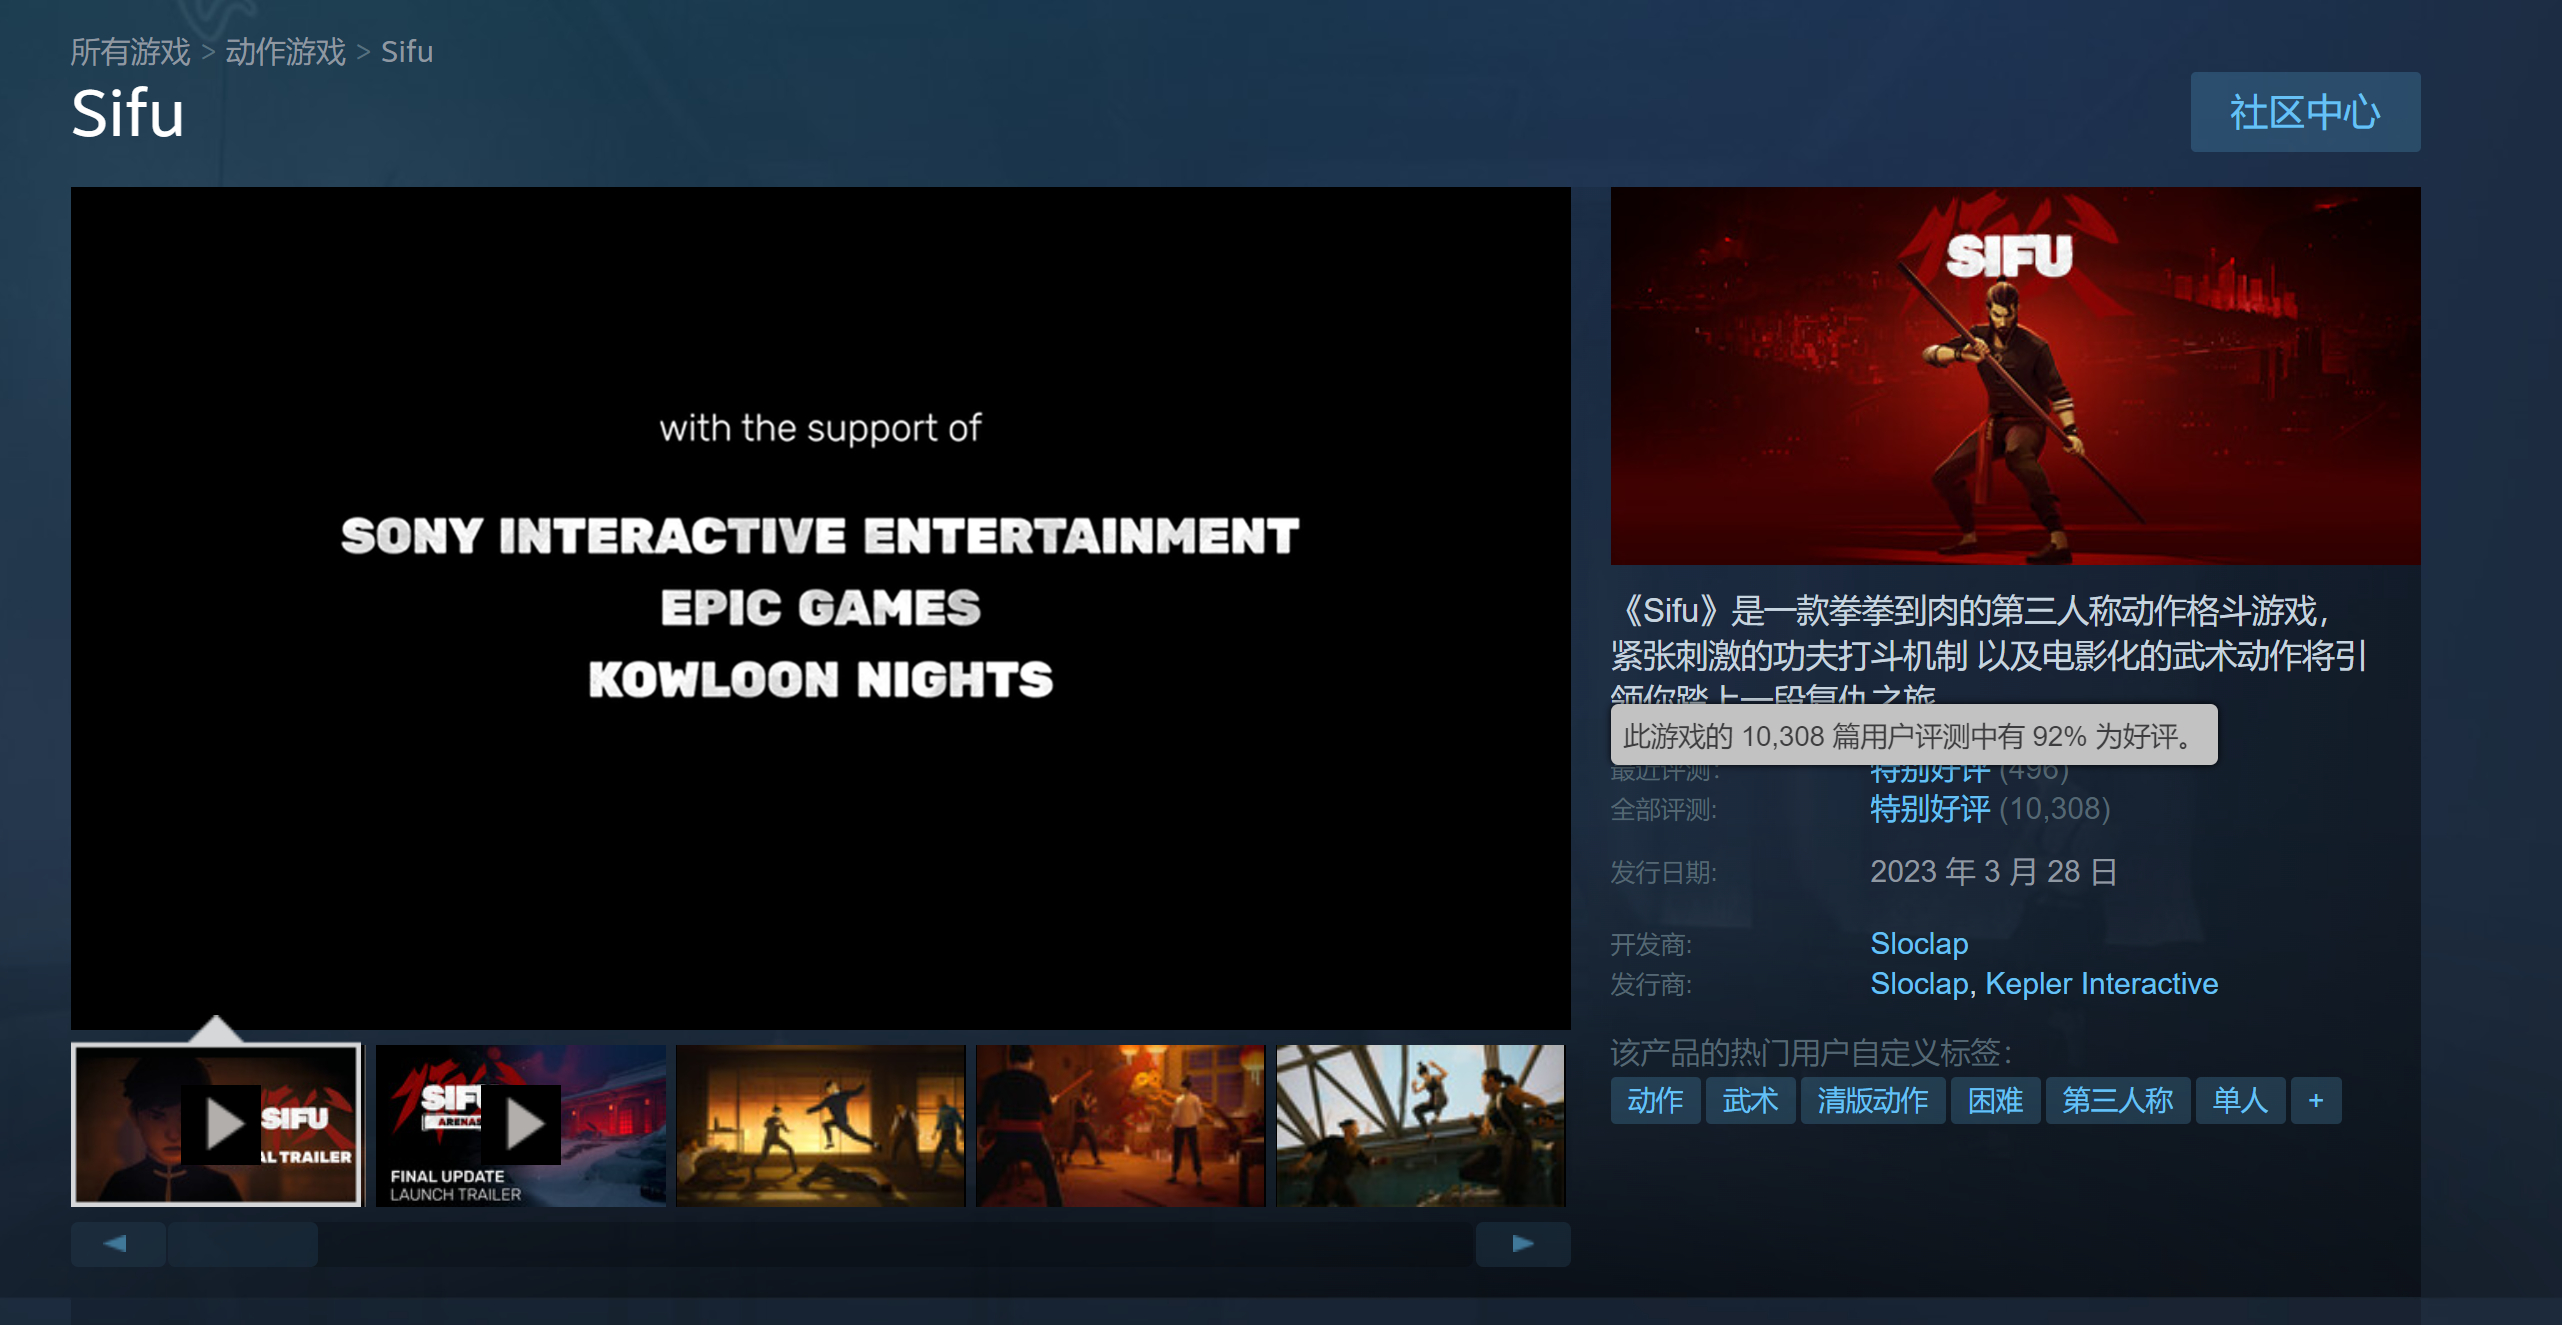Open the 动作游戏 breadcrumb link
Image resolution: width=2562 pixels, height=1325 pixels.
pyautogui.click(x=285, y=52)
